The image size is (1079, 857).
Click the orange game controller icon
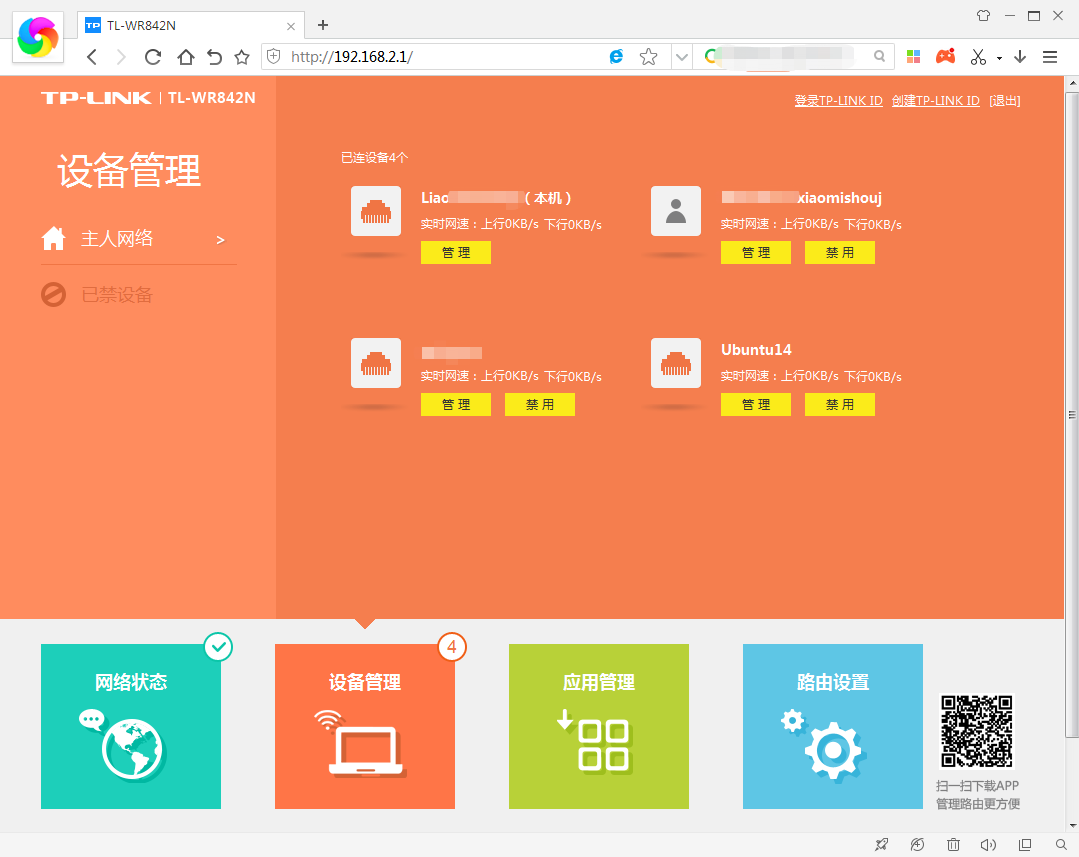point(945,57)
